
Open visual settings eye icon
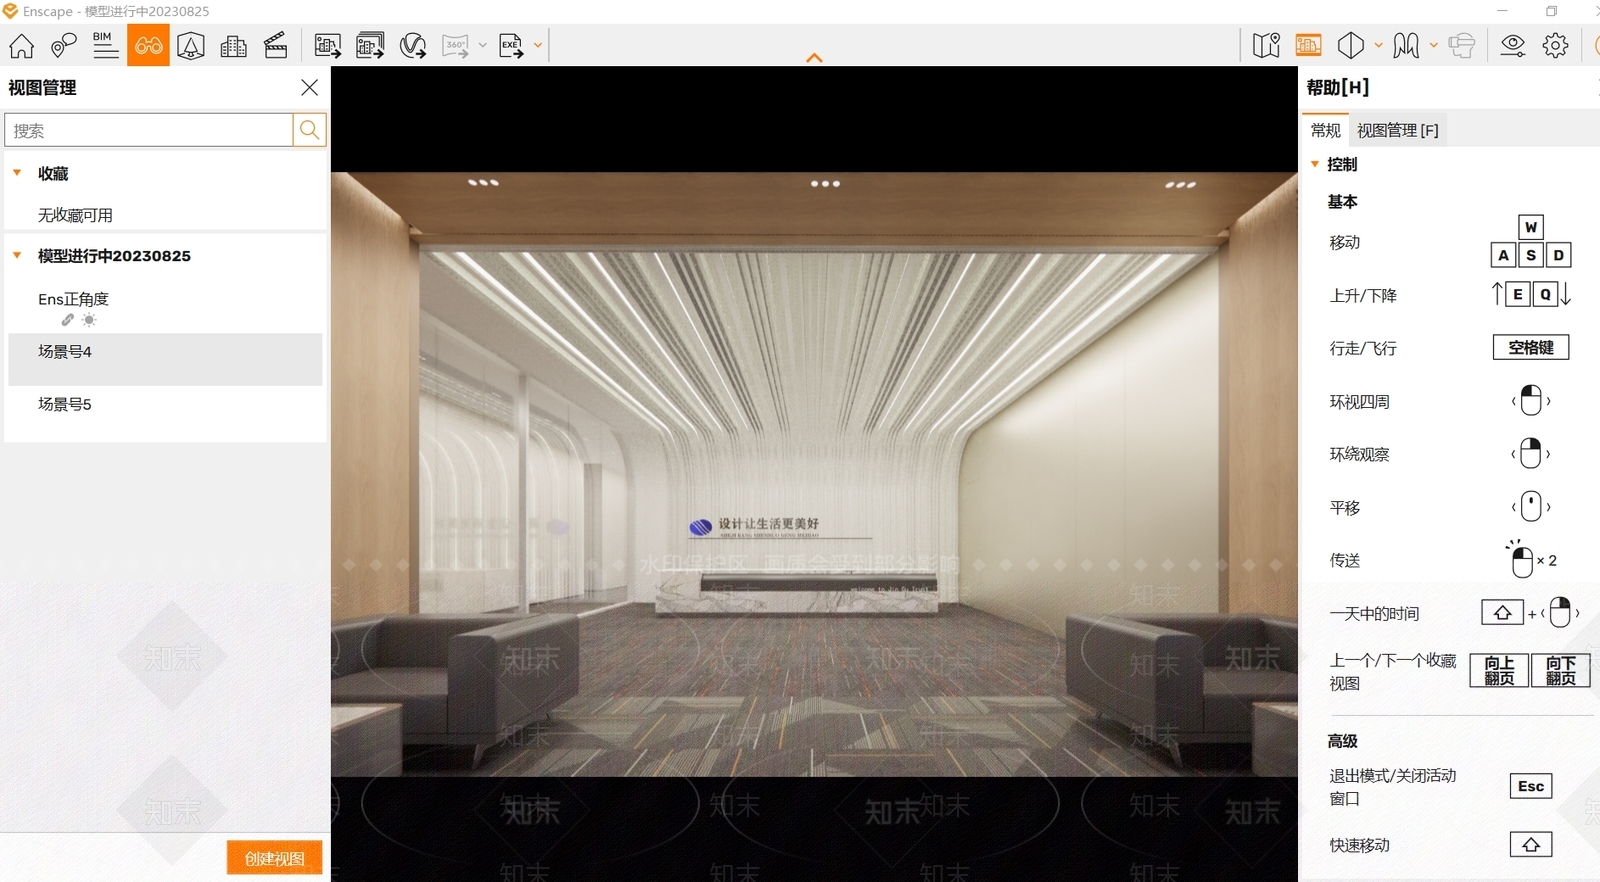tap(1513, 46)
